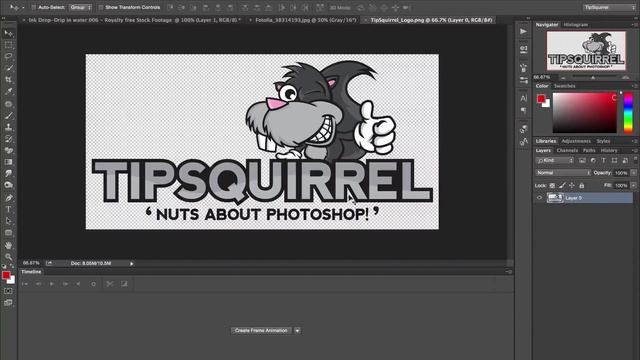Click the timeline scissors split icon
Screen dimensions: 640x360
(109, 284)
